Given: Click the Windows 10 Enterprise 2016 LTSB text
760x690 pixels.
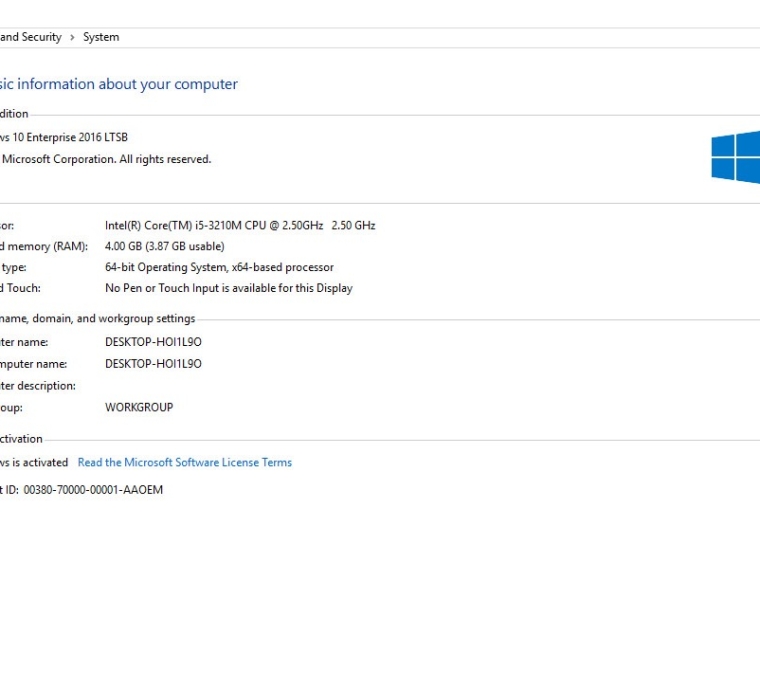Looking at the screenshot, I should click(64, 137).
